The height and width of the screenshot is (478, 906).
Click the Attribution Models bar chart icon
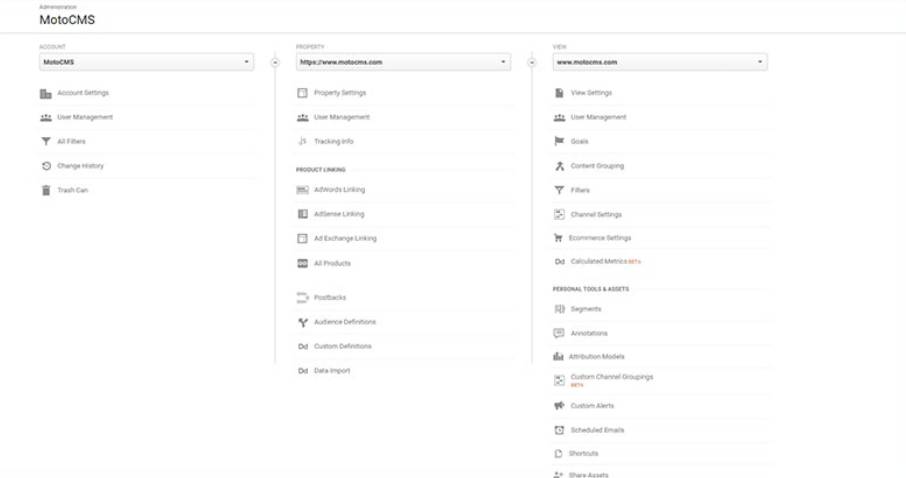coord(559,357)
